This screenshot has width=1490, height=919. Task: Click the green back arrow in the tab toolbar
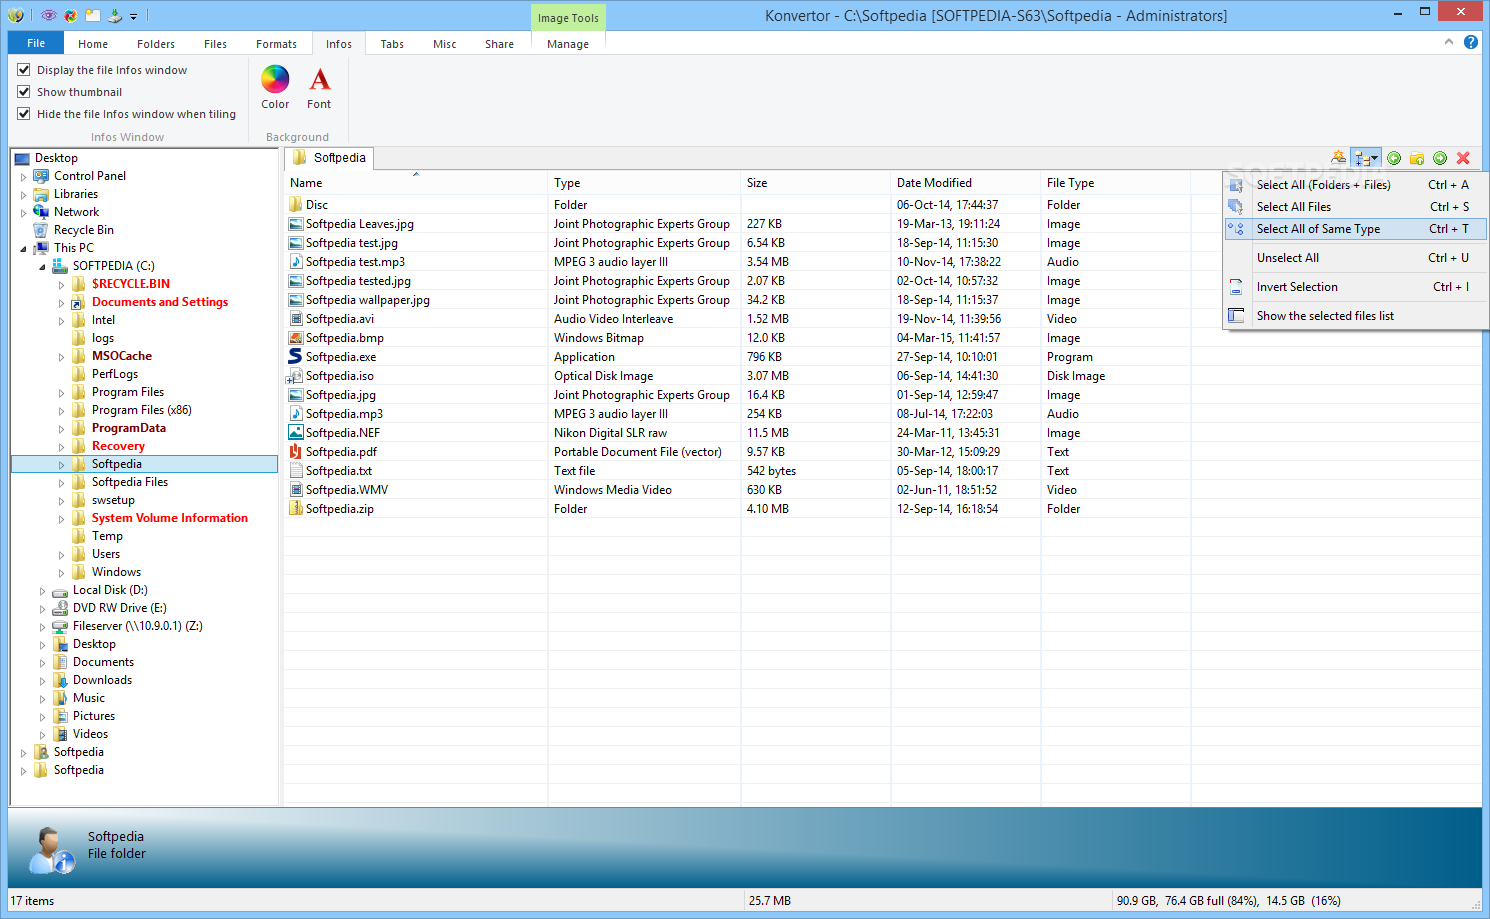(1394, 158)
